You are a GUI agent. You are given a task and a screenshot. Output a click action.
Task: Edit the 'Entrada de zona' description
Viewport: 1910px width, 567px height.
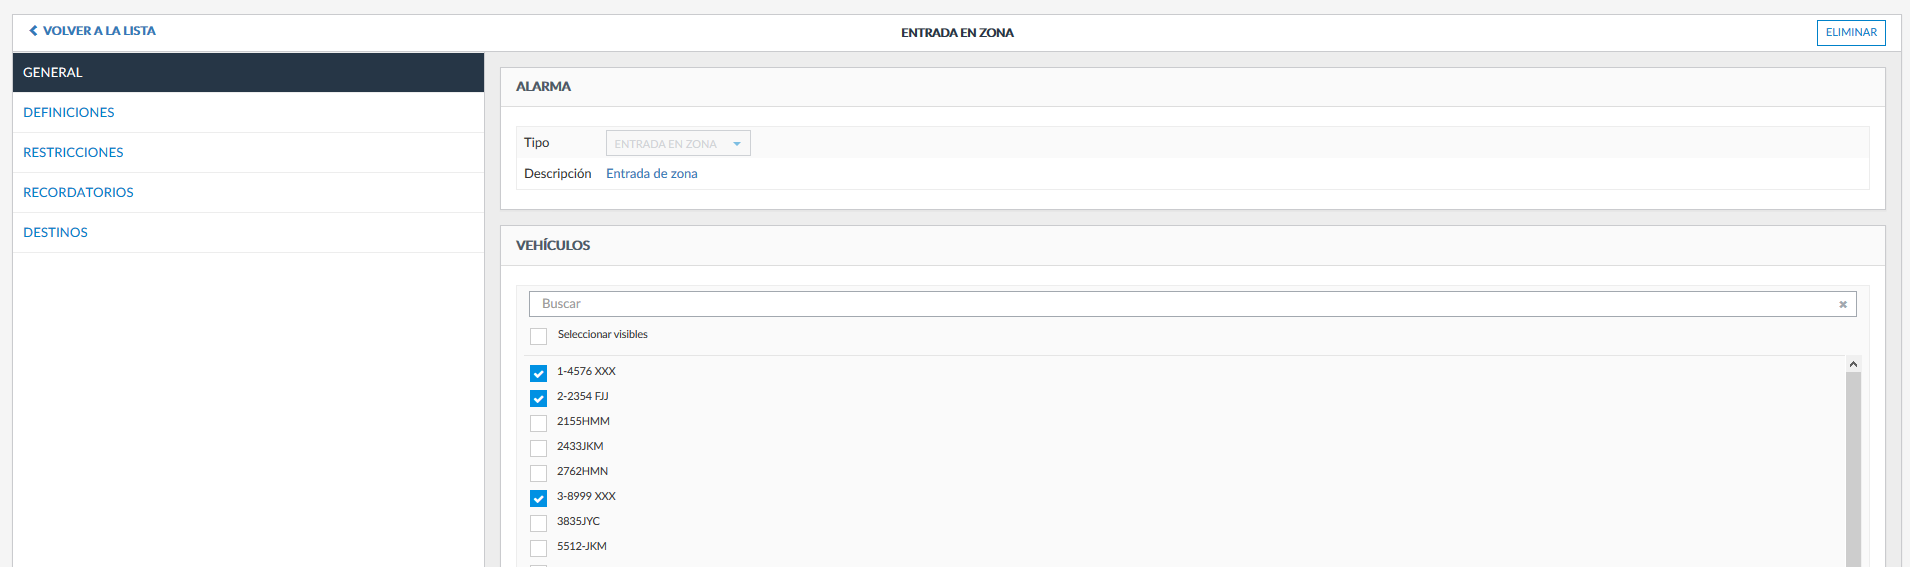(x=652, y=174)
